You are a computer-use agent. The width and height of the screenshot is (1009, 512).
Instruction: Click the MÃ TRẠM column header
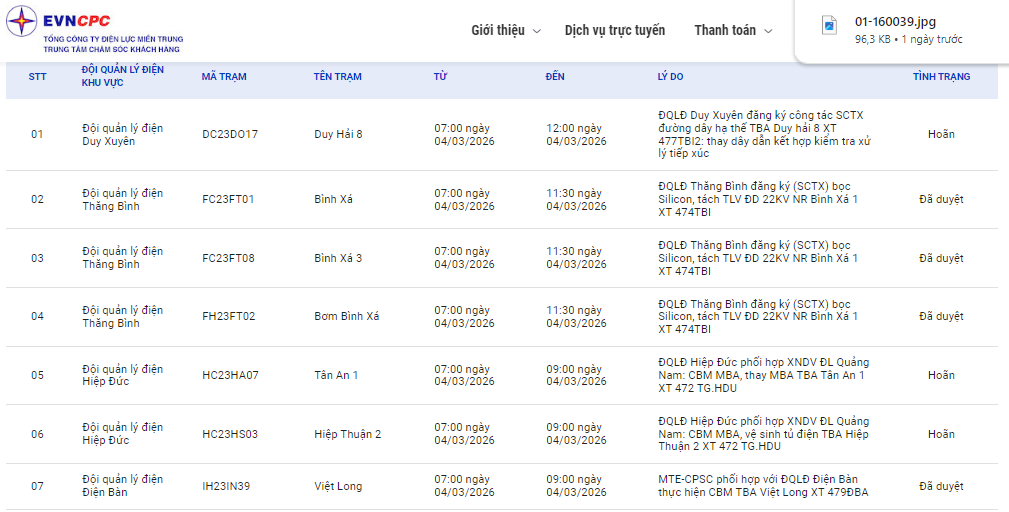(x=224, y=77)
